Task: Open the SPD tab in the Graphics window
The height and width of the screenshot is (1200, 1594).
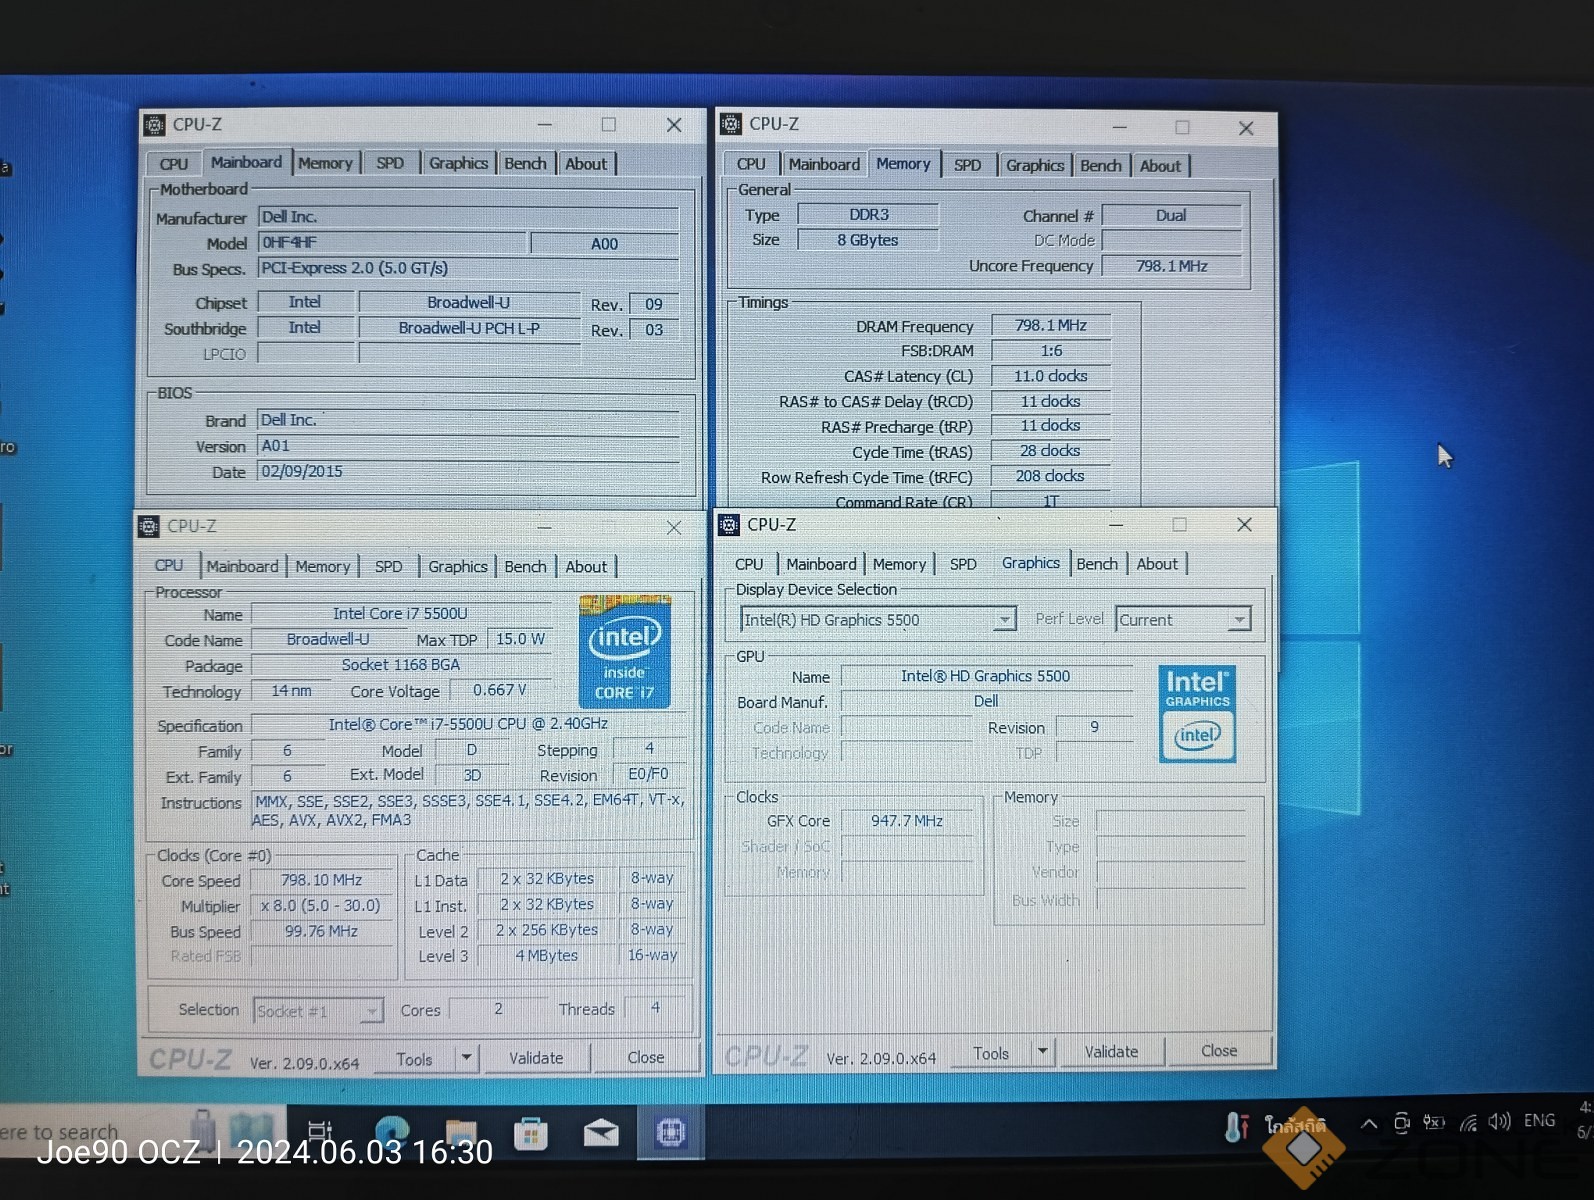Action: coord(963,565)
